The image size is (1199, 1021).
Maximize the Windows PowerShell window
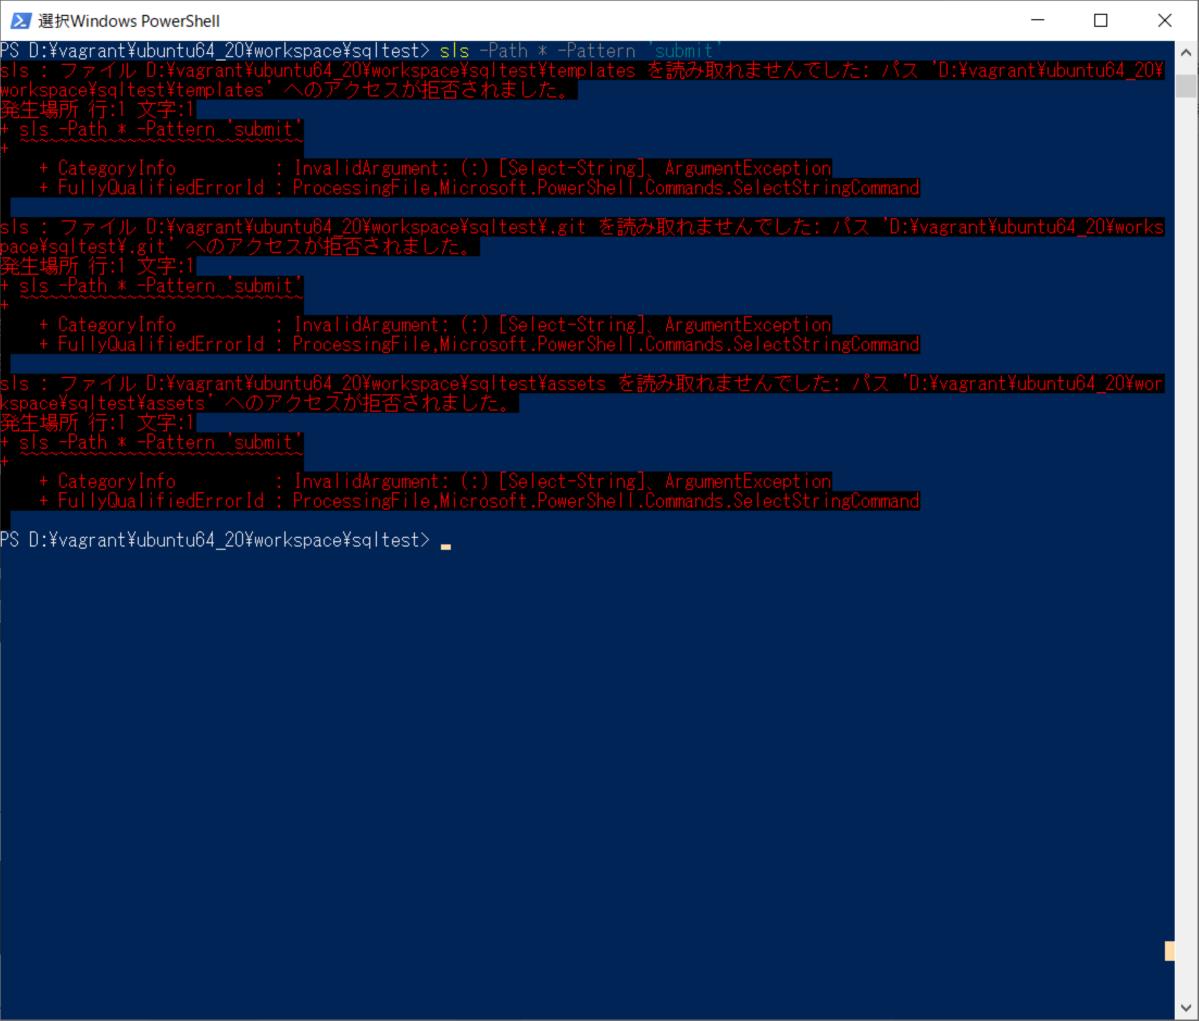(x=1100, y=21)
